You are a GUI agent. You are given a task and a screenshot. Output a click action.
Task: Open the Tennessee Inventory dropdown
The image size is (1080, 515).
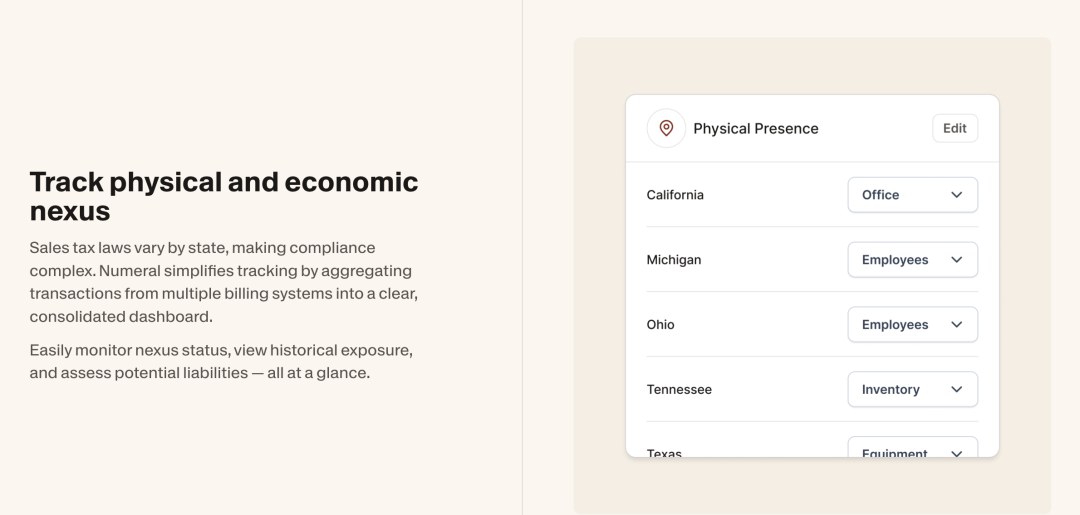[x=913, y=389]
